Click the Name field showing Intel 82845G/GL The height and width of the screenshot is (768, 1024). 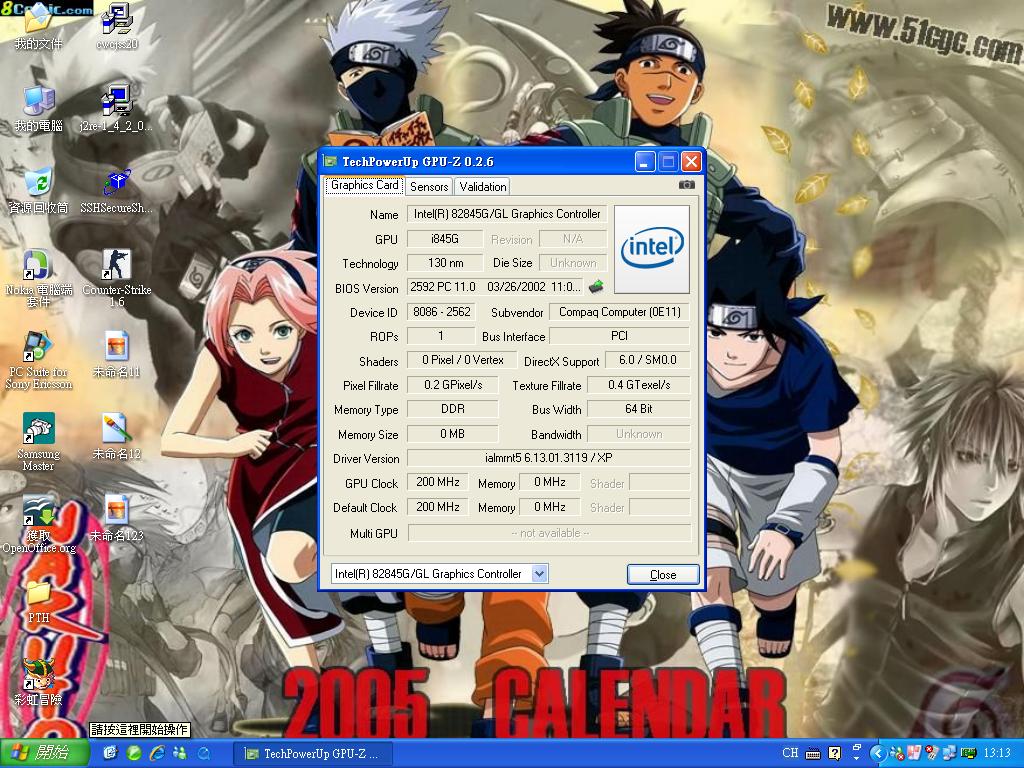click(507, 214)
